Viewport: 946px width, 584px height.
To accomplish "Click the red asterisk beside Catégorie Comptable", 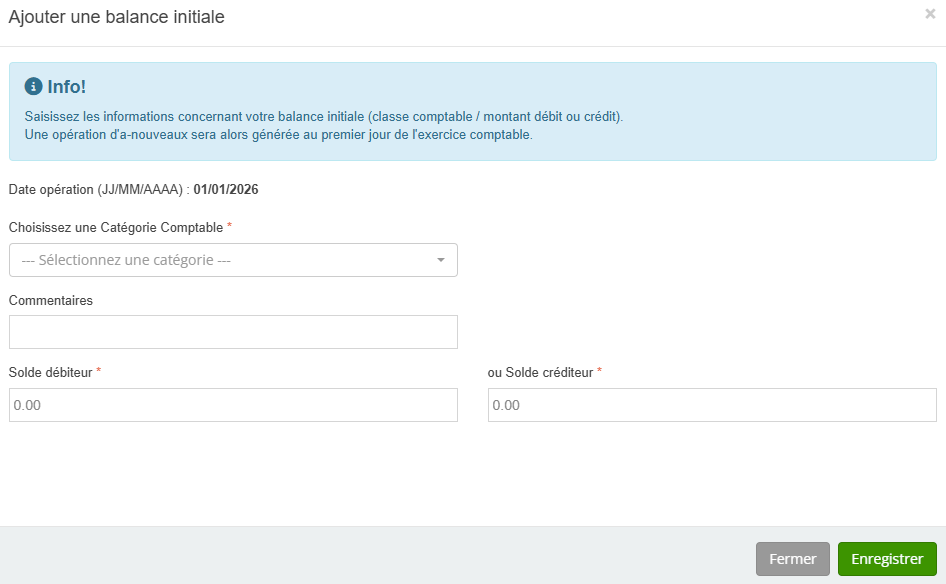I will (230, 227).
